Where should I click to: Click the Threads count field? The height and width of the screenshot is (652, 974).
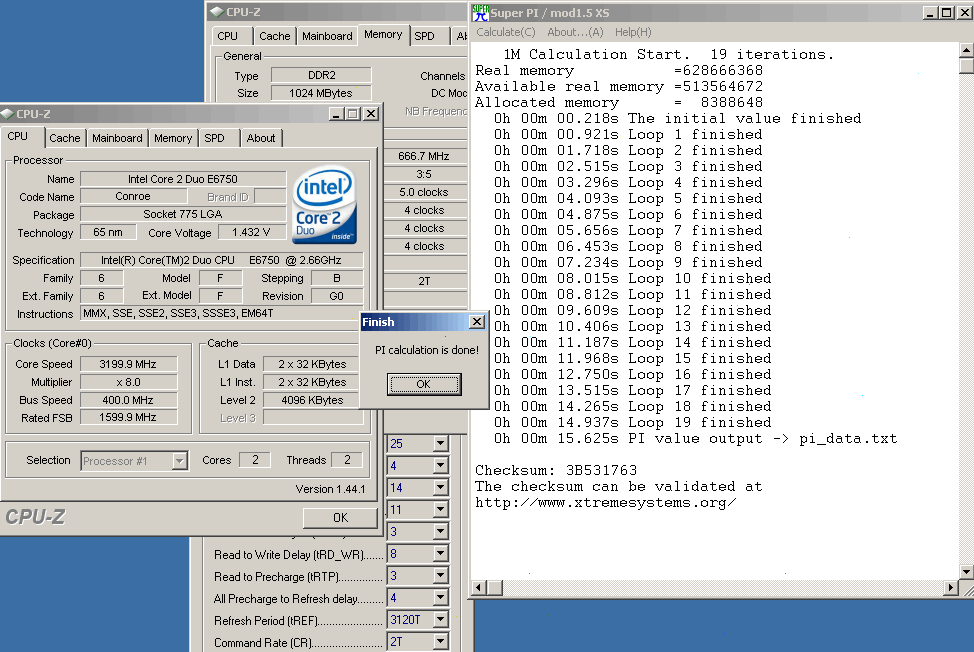347,460
